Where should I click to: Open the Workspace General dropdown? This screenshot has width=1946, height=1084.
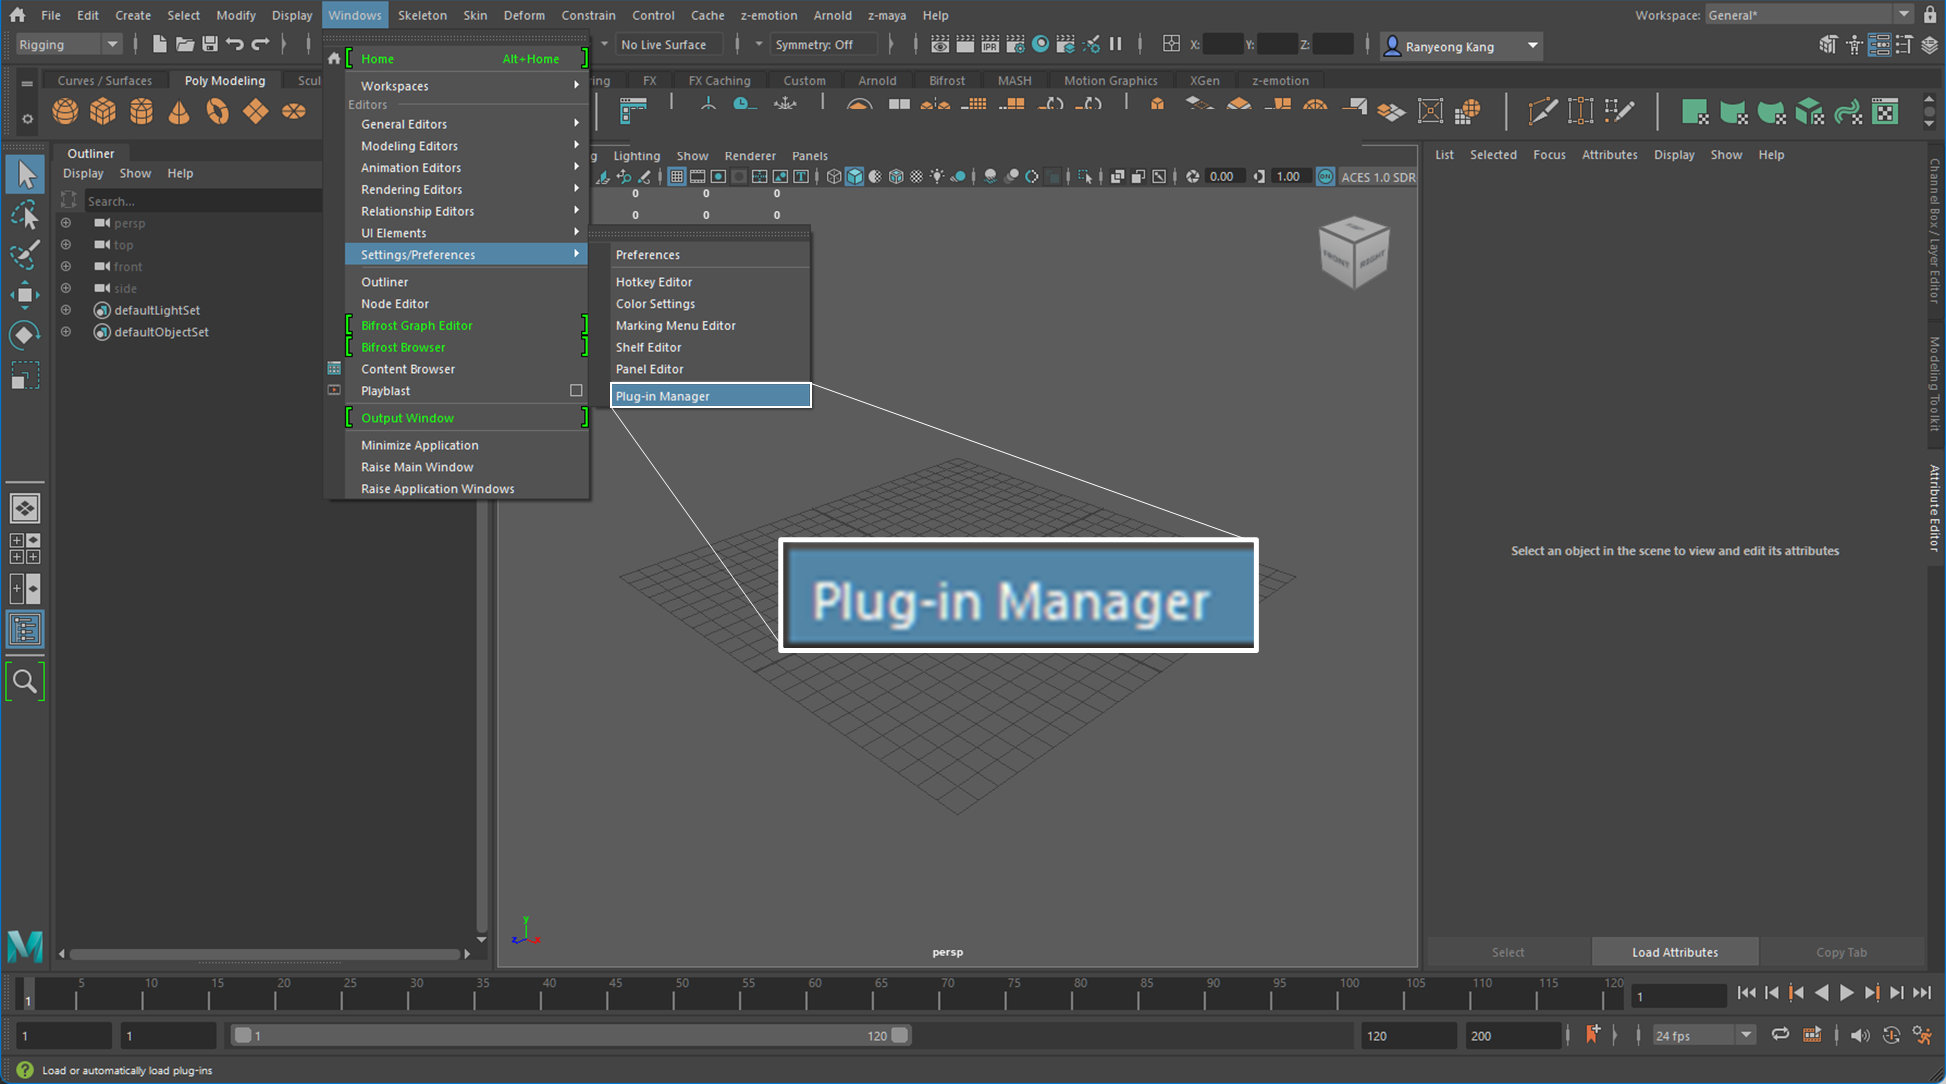tap(1809, 15)
